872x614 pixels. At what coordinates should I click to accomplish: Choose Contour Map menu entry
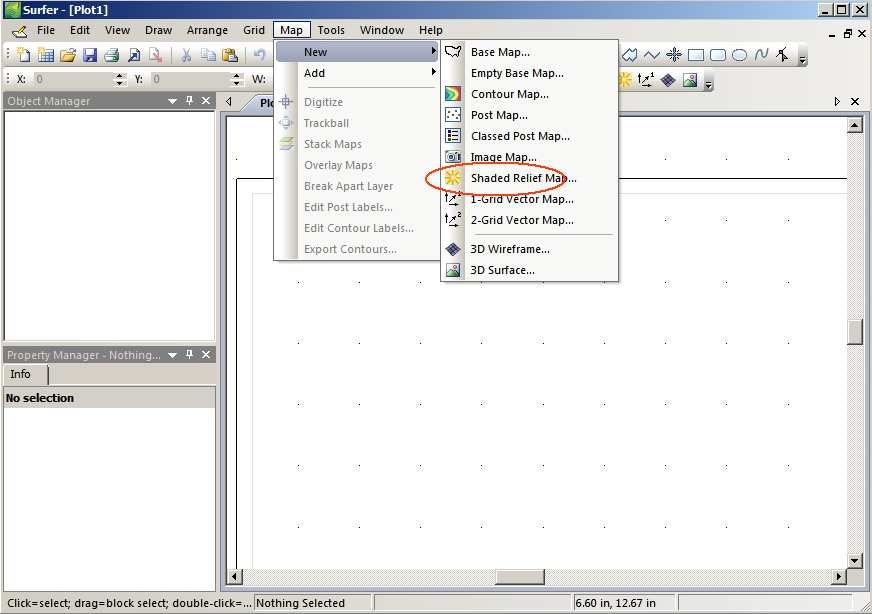click(529, 94)
